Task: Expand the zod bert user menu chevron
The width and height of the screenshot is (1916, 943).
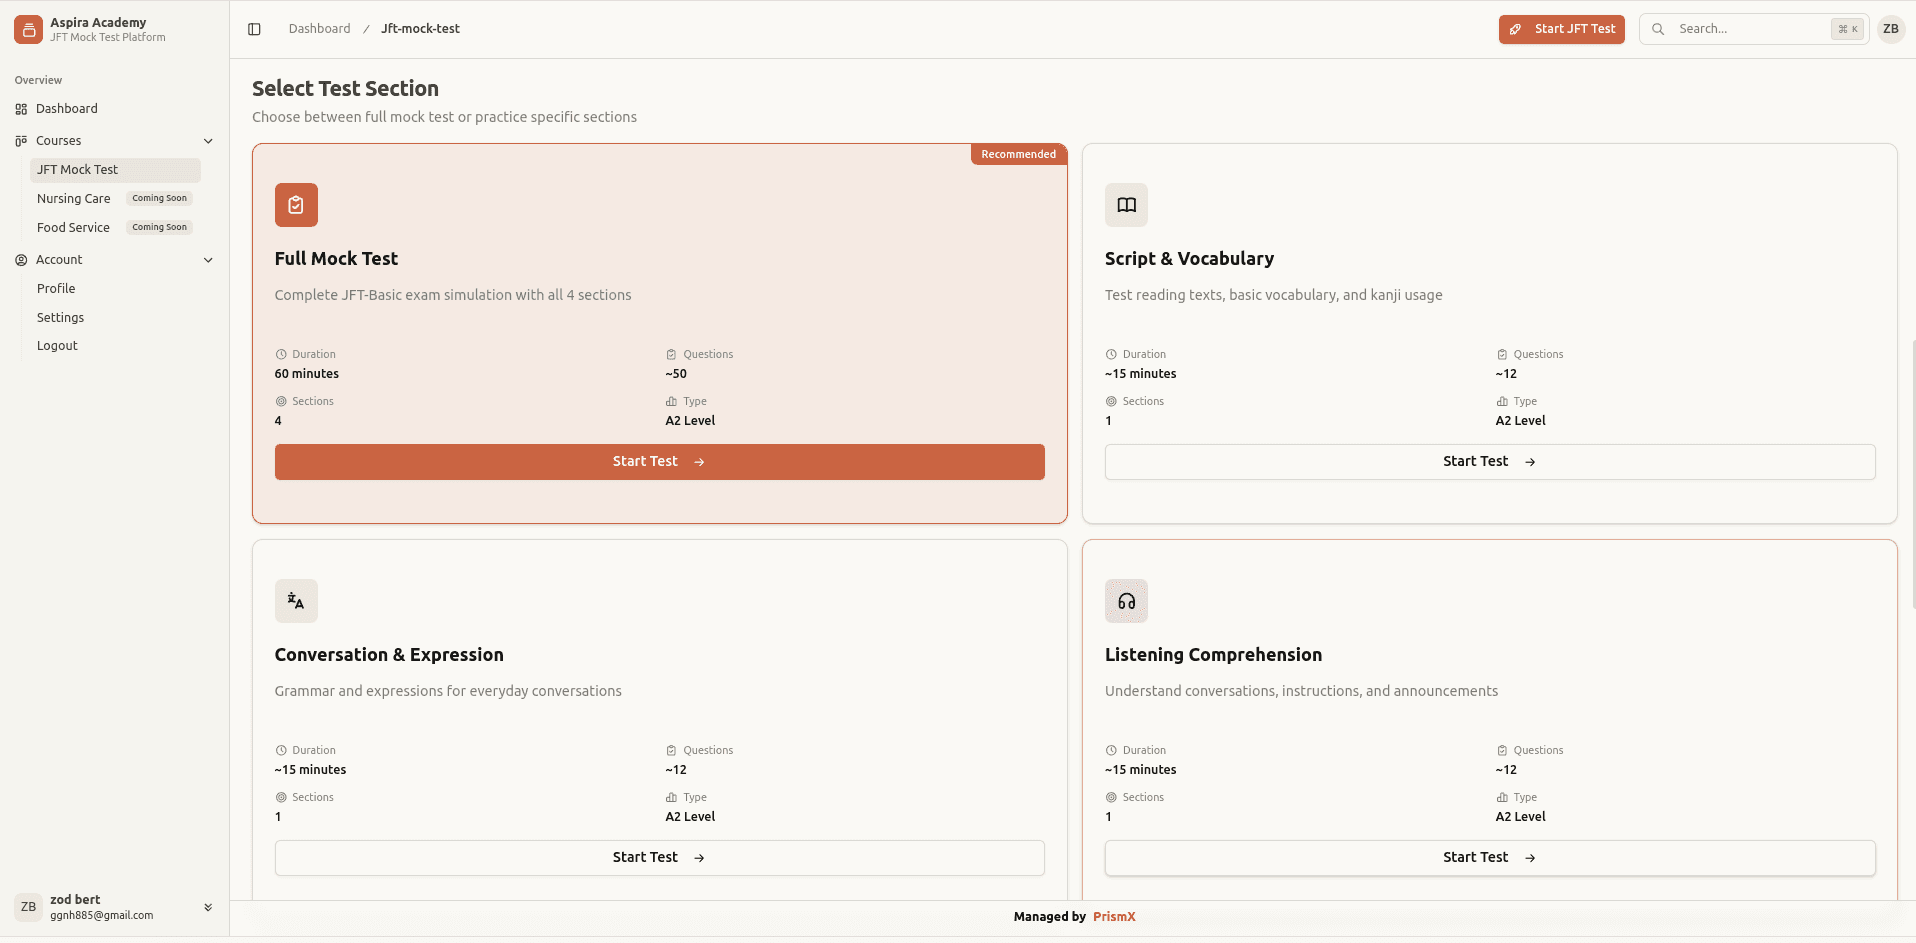Action: click(208, 907)
